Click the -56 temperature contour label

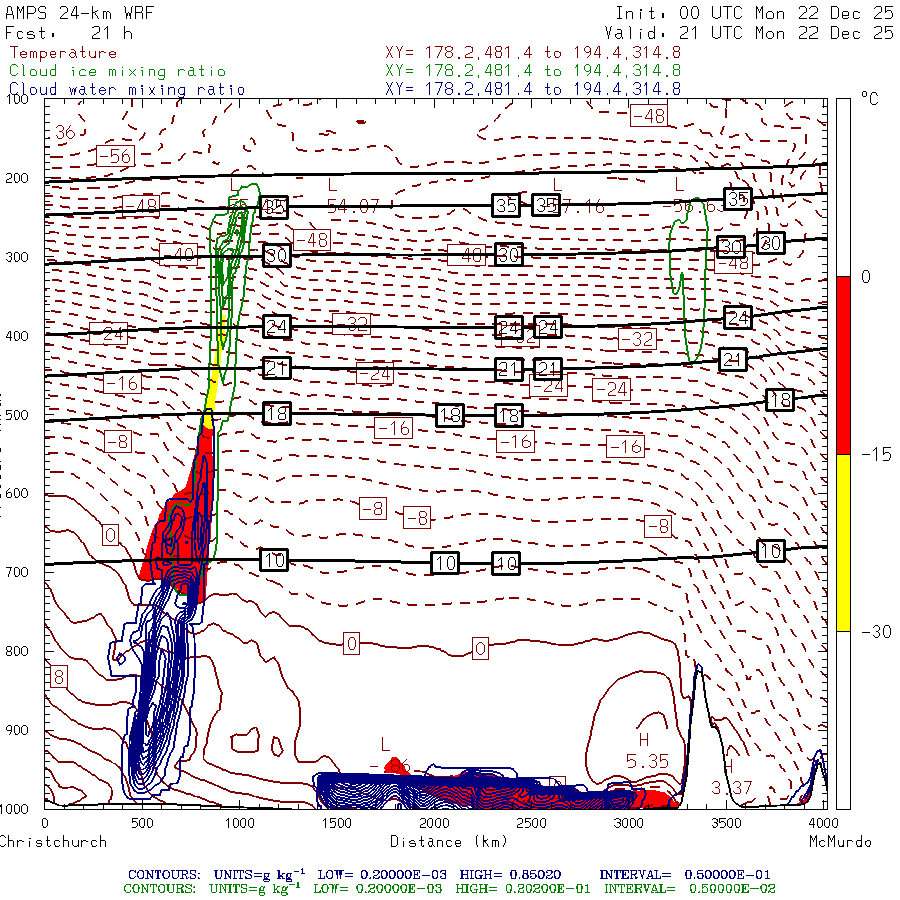[x=114, y=156]
